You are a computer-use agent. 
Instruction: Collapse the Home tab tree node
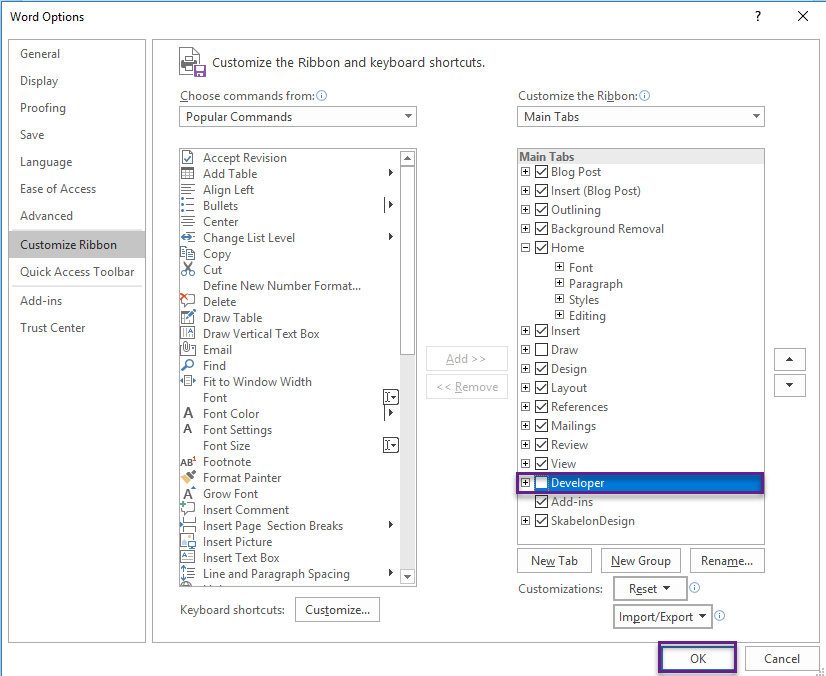[525, 248]
